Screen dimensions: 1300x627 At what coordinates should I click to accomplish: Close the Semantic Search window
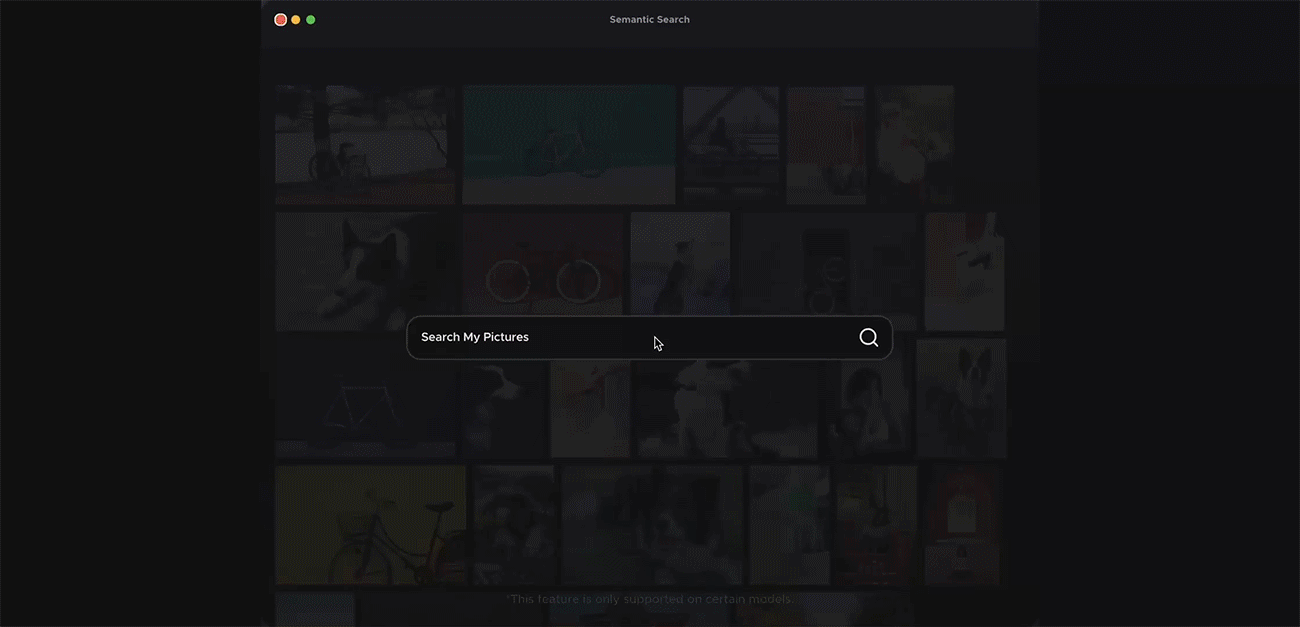281,20
